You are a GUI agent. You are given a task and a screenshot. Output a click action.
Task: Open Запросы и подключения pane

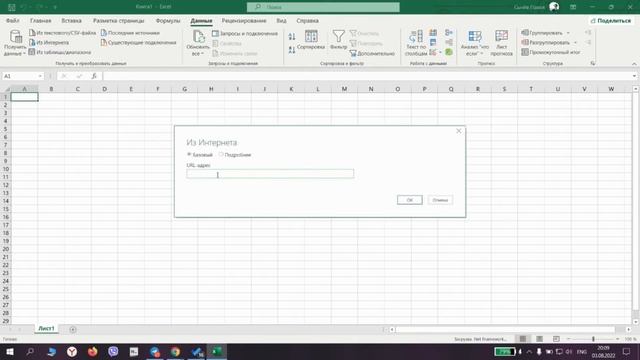click(245, 33)
